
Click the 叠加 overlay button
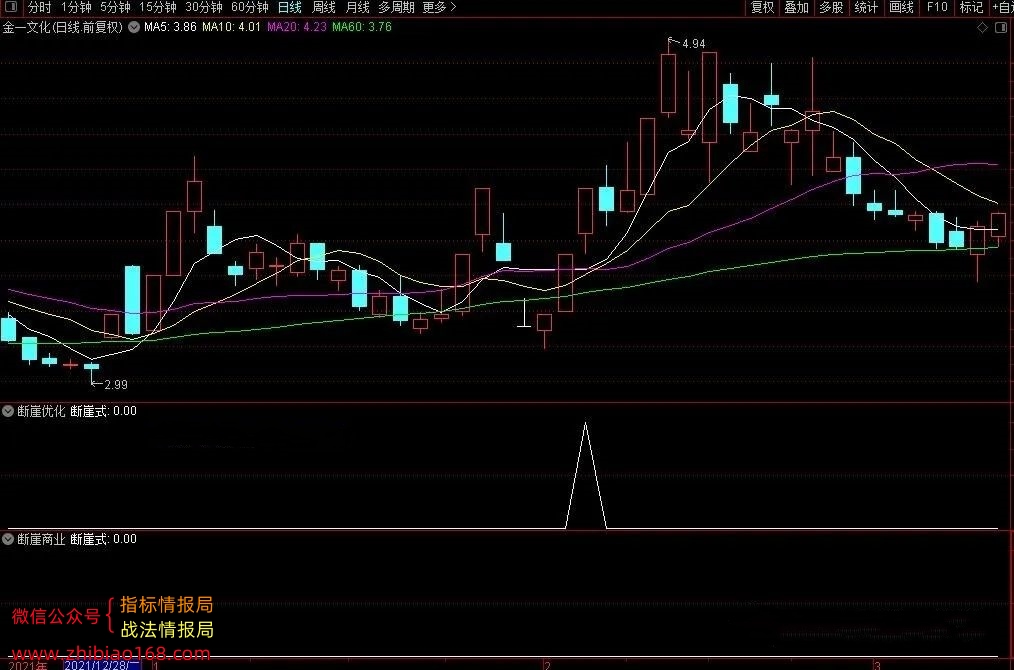[797, 7]
